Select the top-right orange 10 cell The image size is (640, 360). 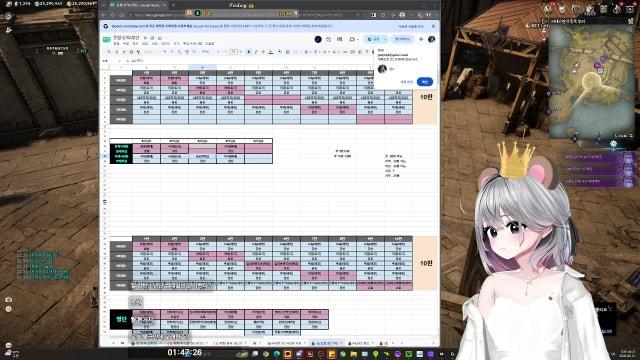click(x=426, y=98)
